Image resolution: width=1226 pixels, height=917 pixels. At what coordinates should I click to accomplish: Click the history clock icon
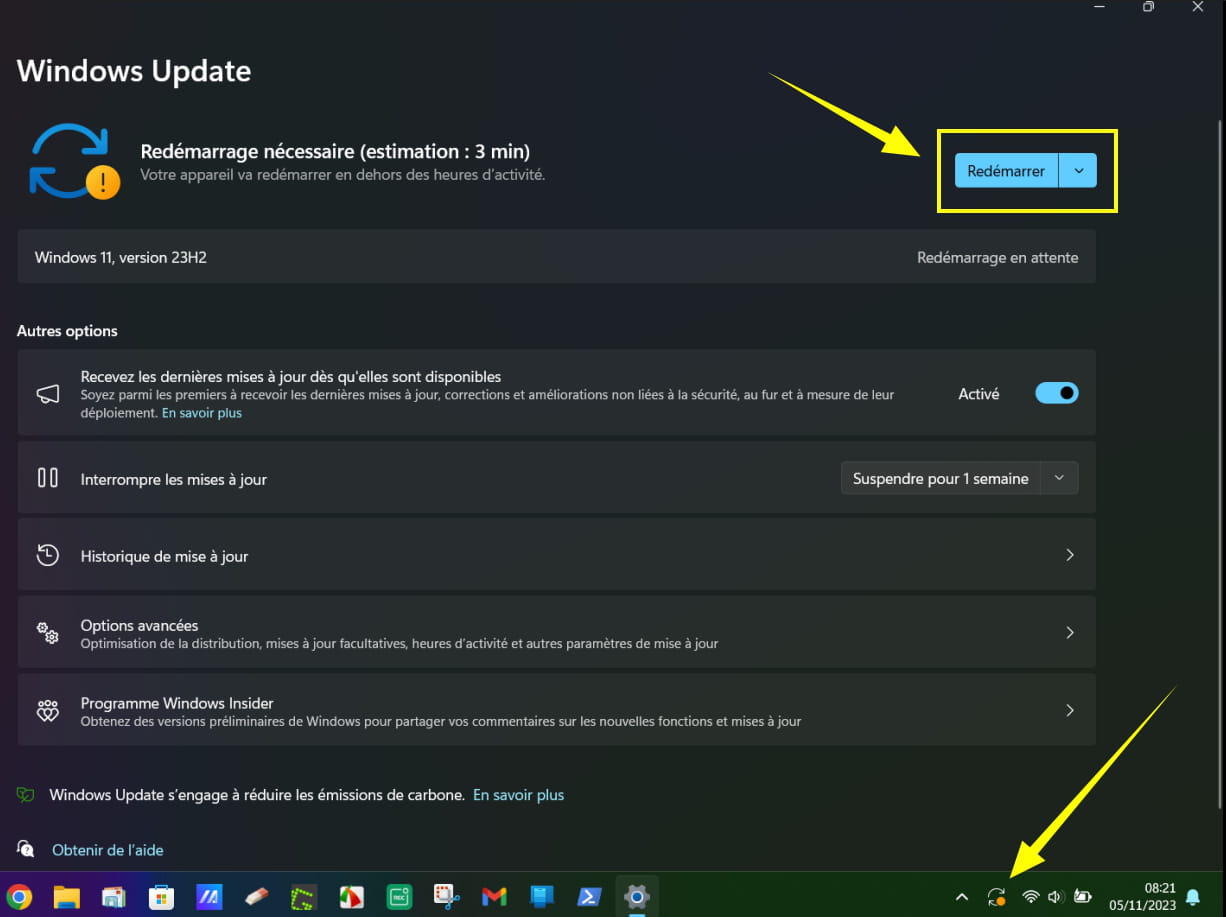48,556
